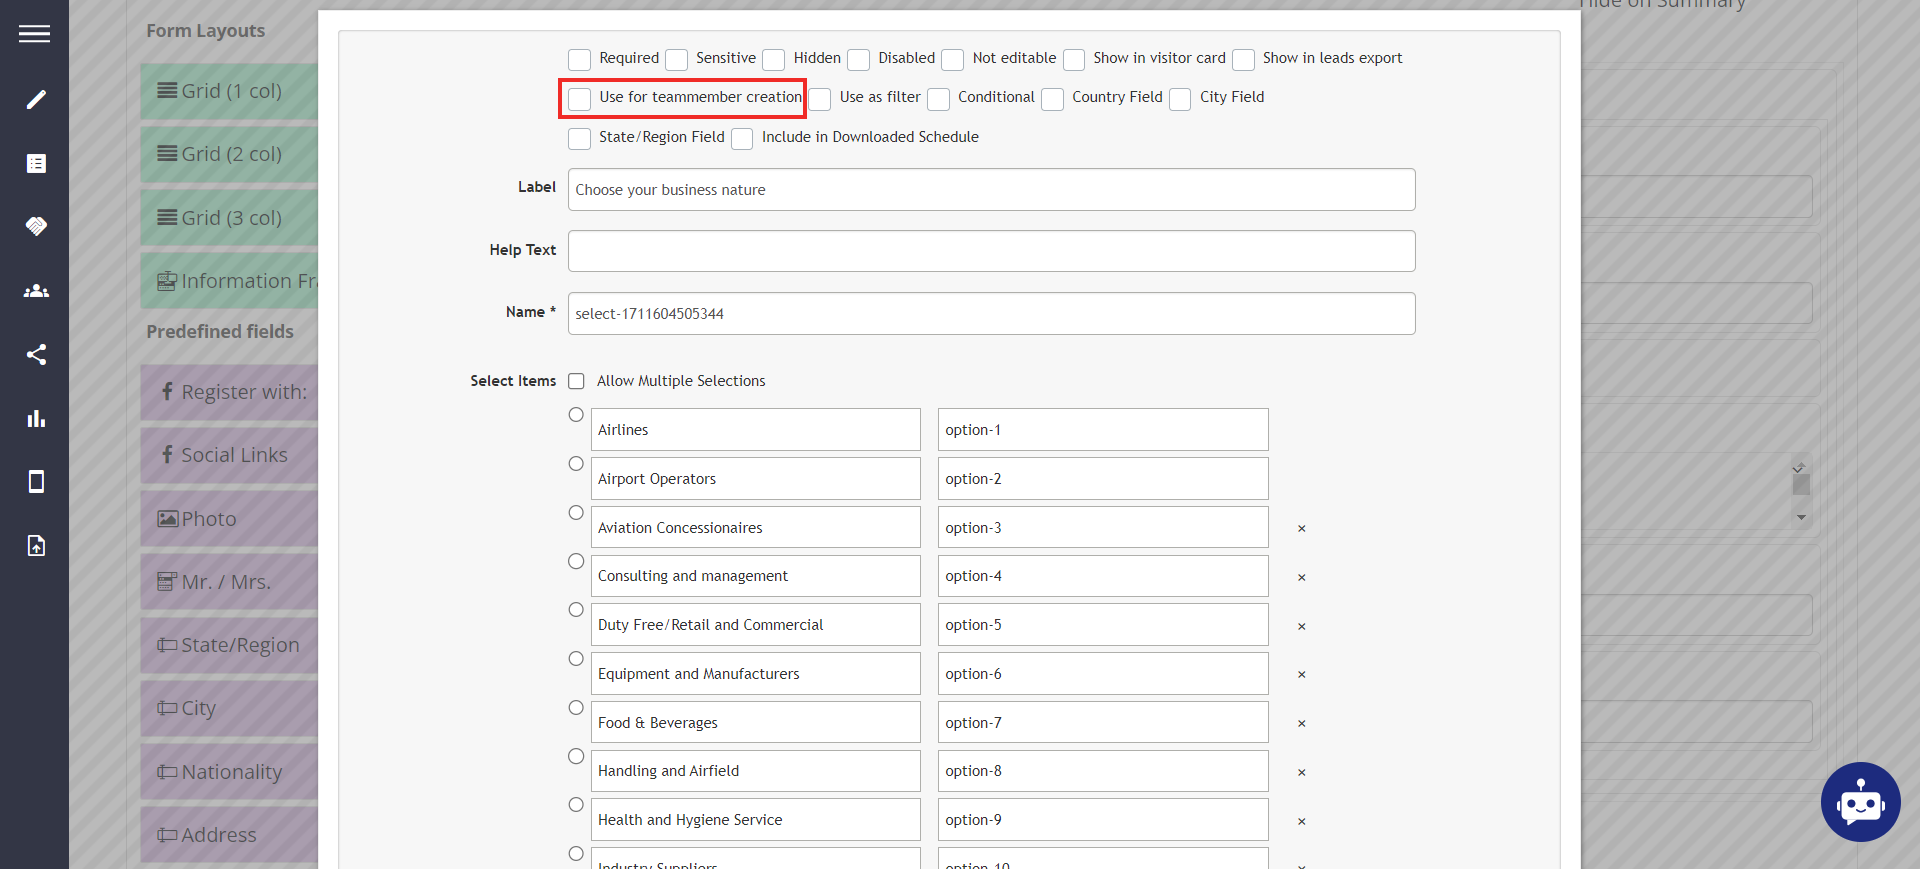The height and width of the screenshot is (869, 1920).
Task: Click the handshake icon in sidebar
Action: tap(36, 227)
